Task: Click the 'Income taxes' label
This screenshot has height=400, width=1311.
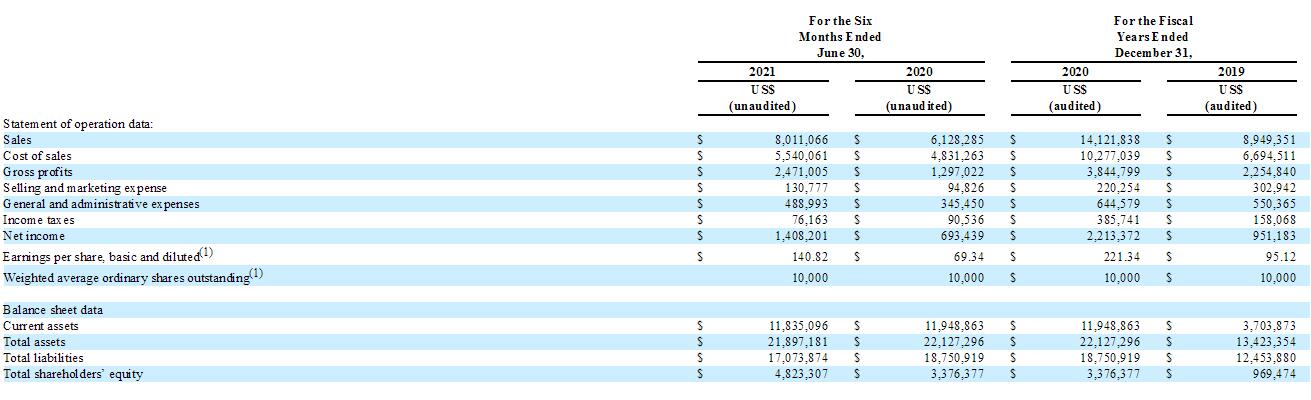Action: click(39, 220)
